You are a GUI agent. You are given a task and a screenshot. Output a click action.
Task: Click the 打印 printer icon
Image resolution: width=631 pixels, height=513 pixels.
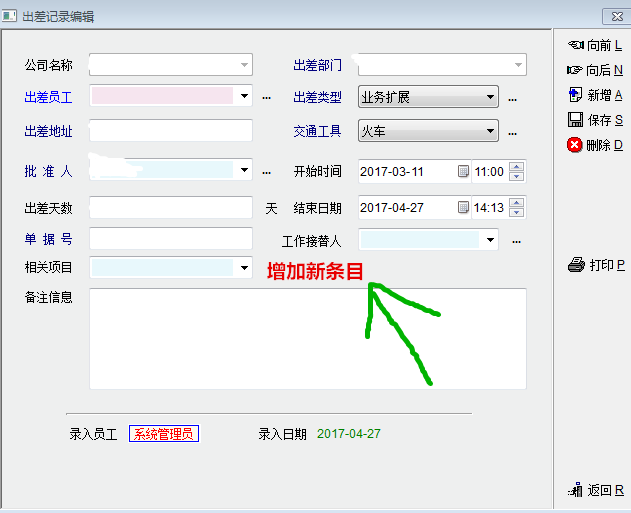576,265
